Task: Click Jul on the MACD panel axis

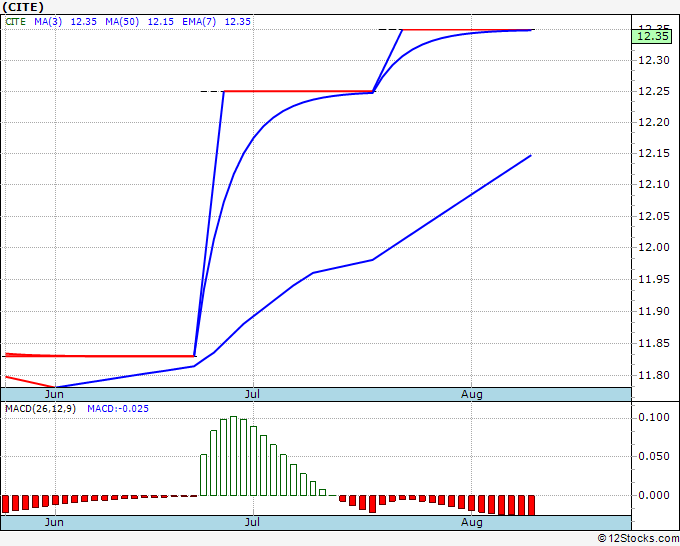Action: point(252,522)
